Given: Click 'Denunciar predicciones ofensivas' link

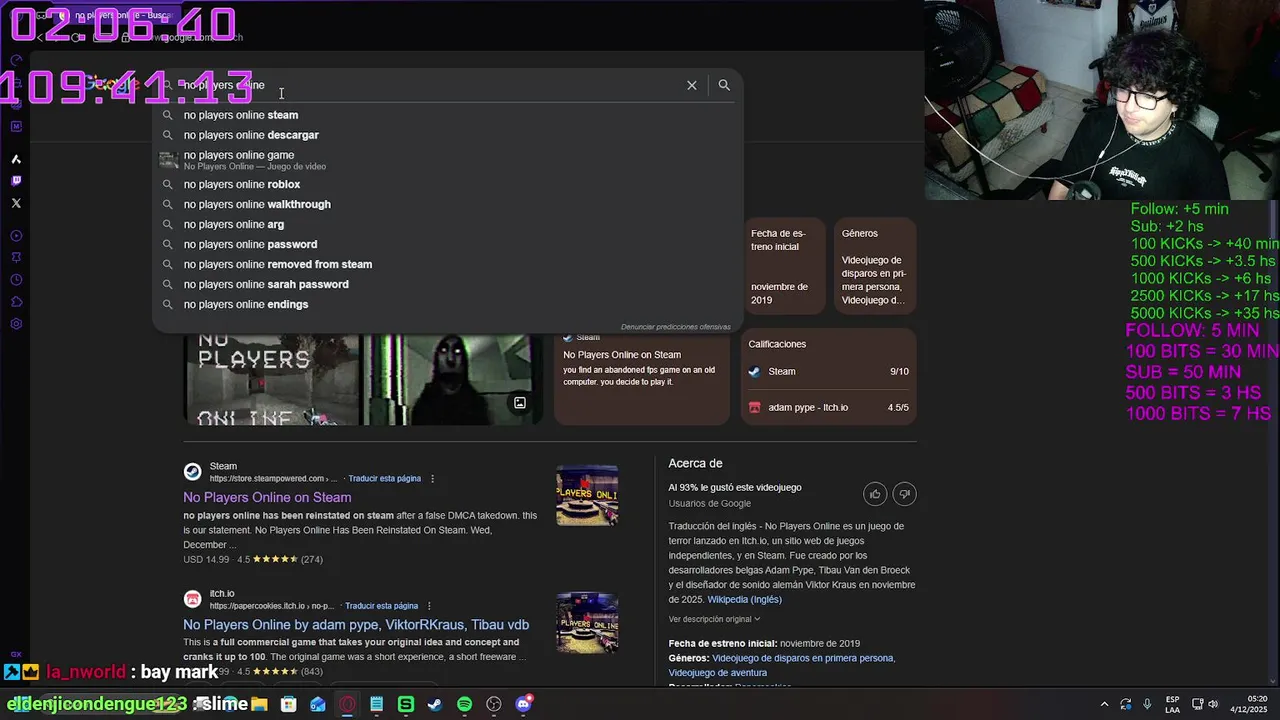Looking at the screenshot, I should pos(676,327).
